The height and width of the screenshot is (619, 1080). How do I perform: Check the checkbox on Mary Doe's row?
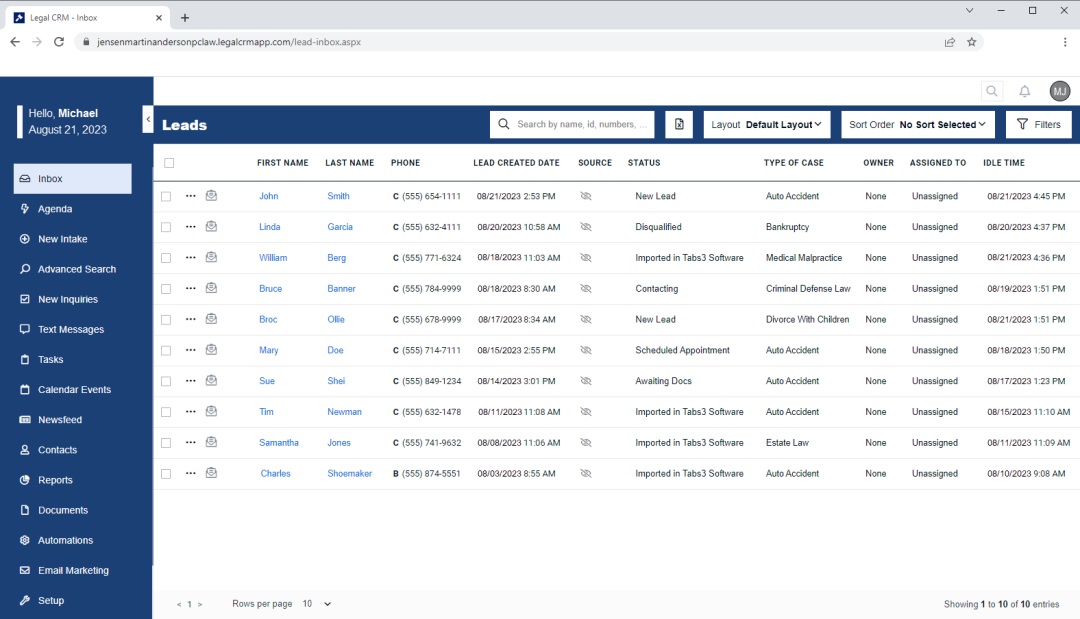165,349
